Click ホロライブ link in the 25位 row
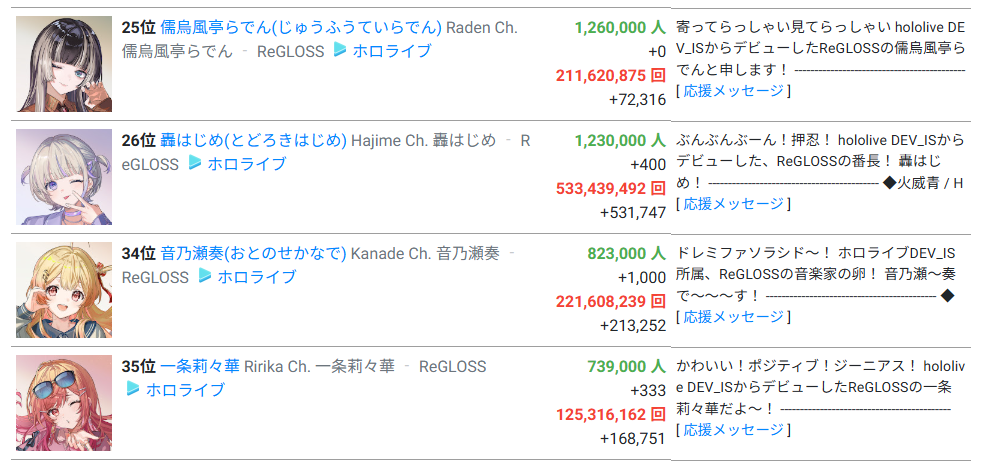This screenshot has width=1001, height=467. coord(392,50)
